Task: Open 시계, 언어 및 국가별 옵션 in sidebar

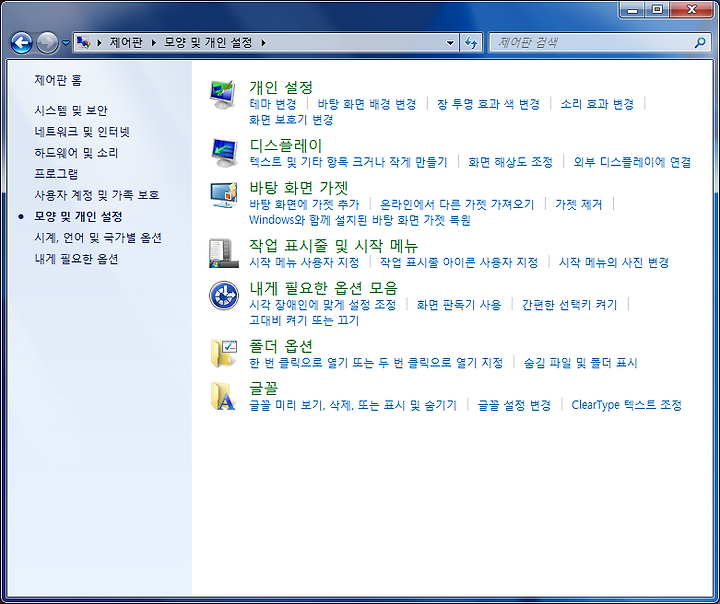Action: 98,237
